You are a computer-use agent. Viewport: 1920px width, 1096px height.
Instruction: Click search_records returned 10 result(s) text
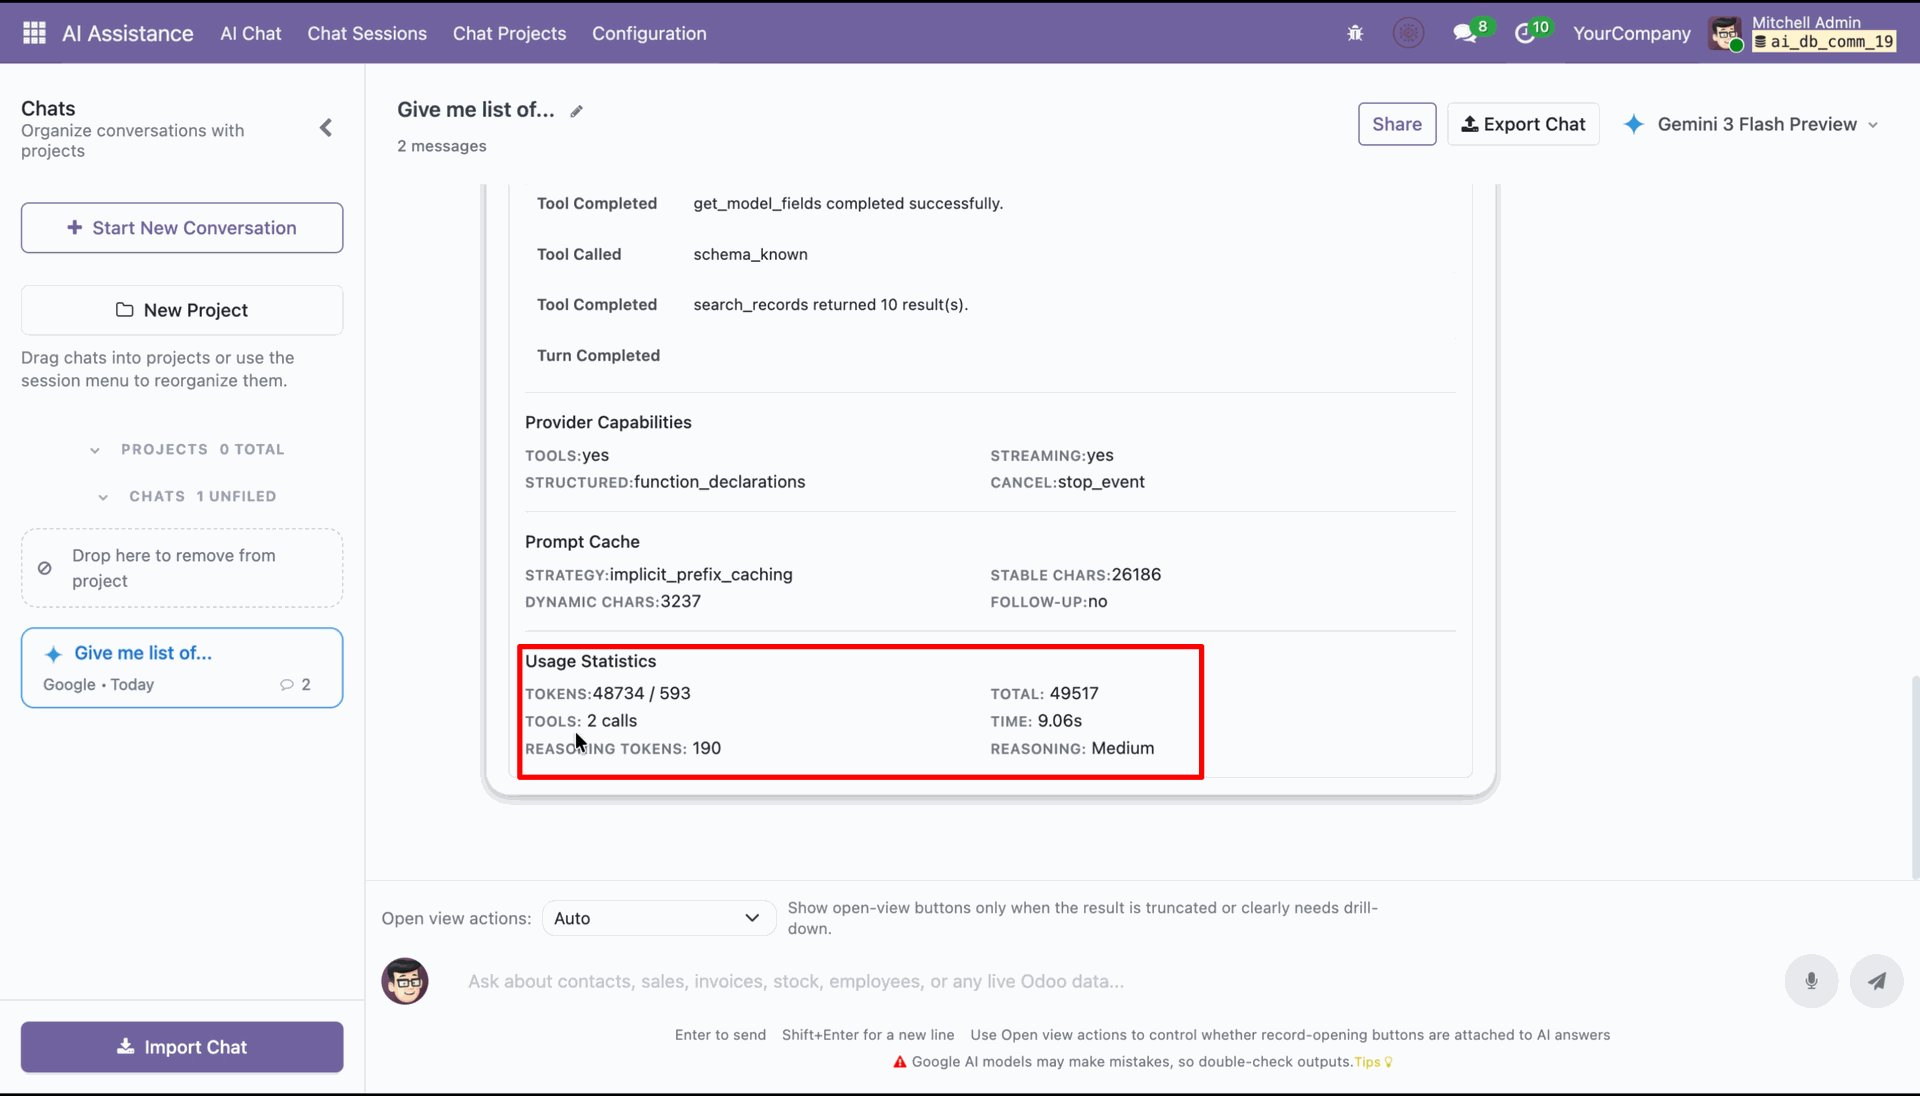(830, 305)
